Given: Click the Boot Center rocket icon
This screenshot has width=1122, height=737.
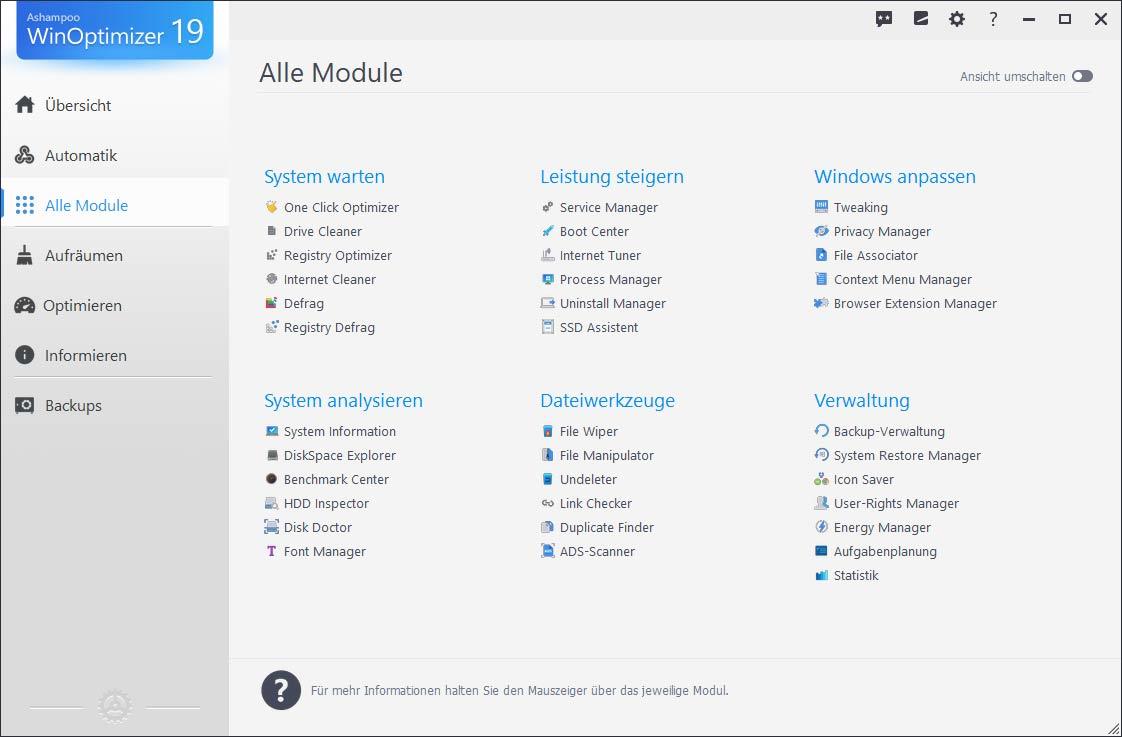Looking at the screenshot, I should [547, 231].
